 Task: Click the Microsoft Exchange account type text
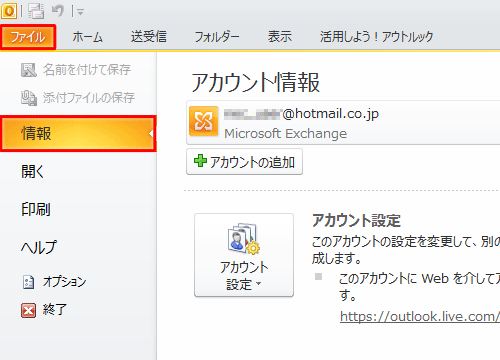(x=286, y=134)
